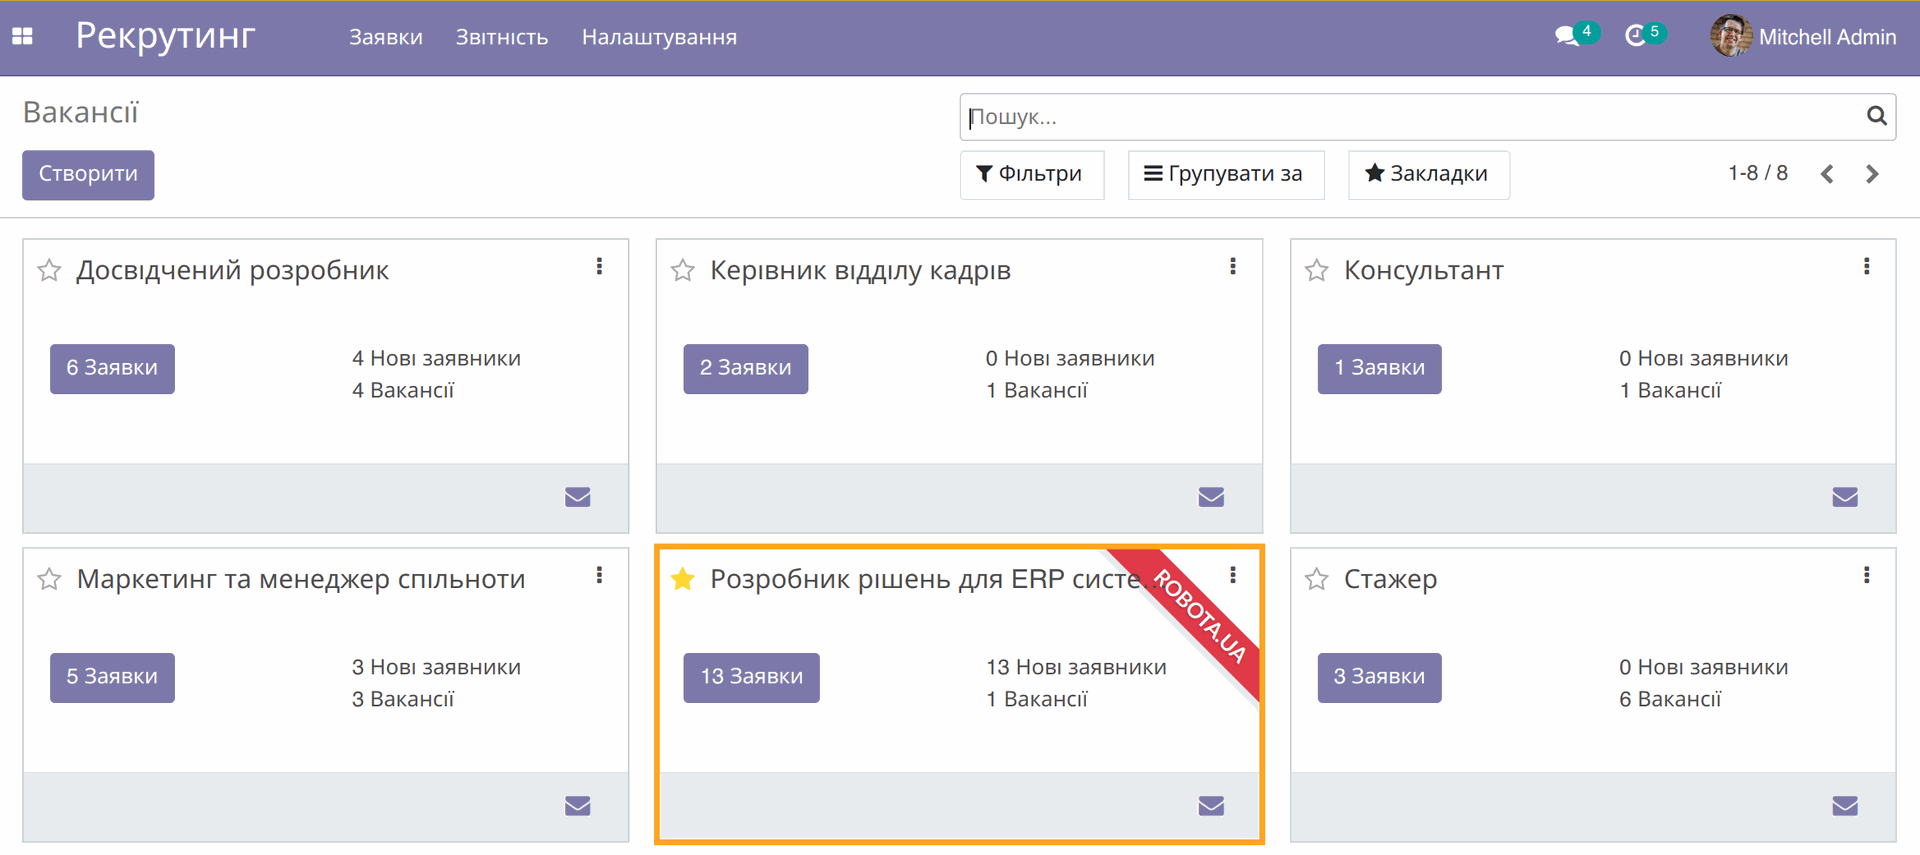Click the envelope icon on Розробник рішень для ERP card

click(1211, 806)
